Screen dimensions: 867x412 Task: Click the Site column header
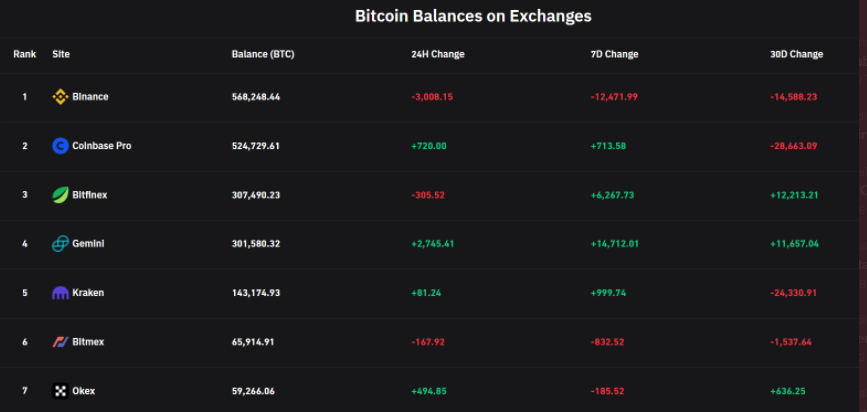tap(61, 54)
